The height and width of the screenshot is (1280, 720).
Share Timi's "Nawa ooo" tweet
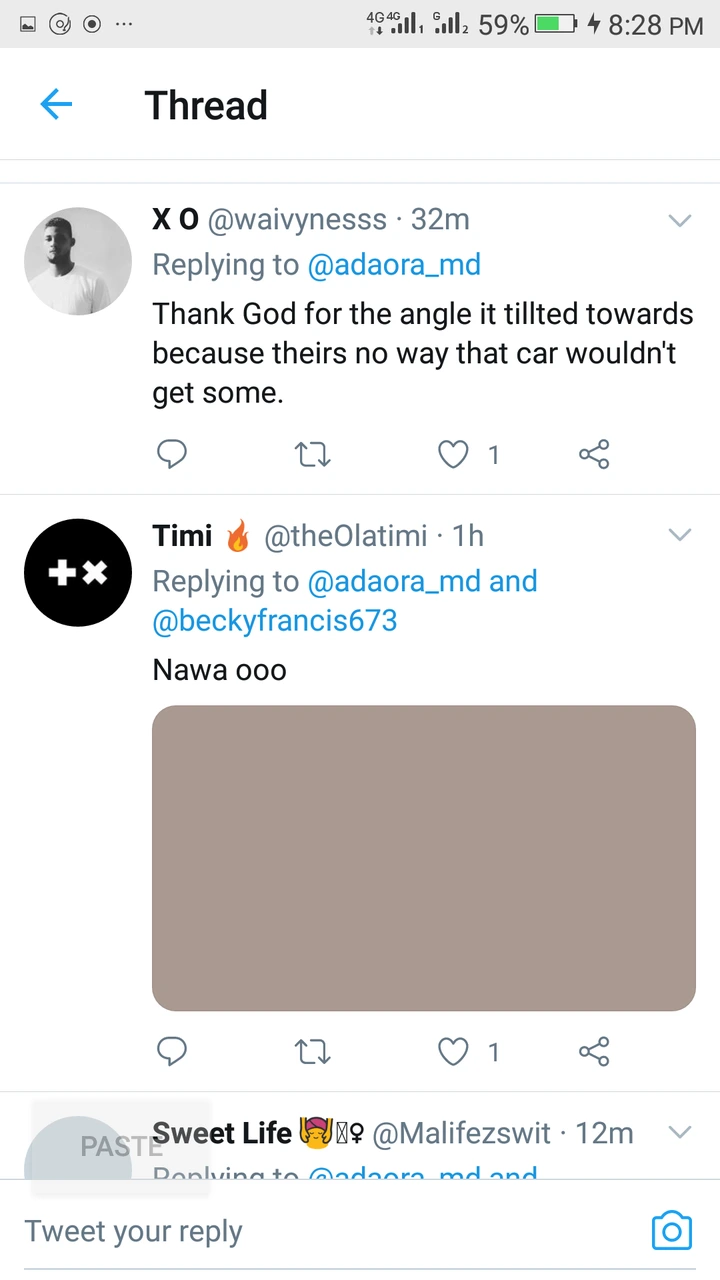(594, 1051)
